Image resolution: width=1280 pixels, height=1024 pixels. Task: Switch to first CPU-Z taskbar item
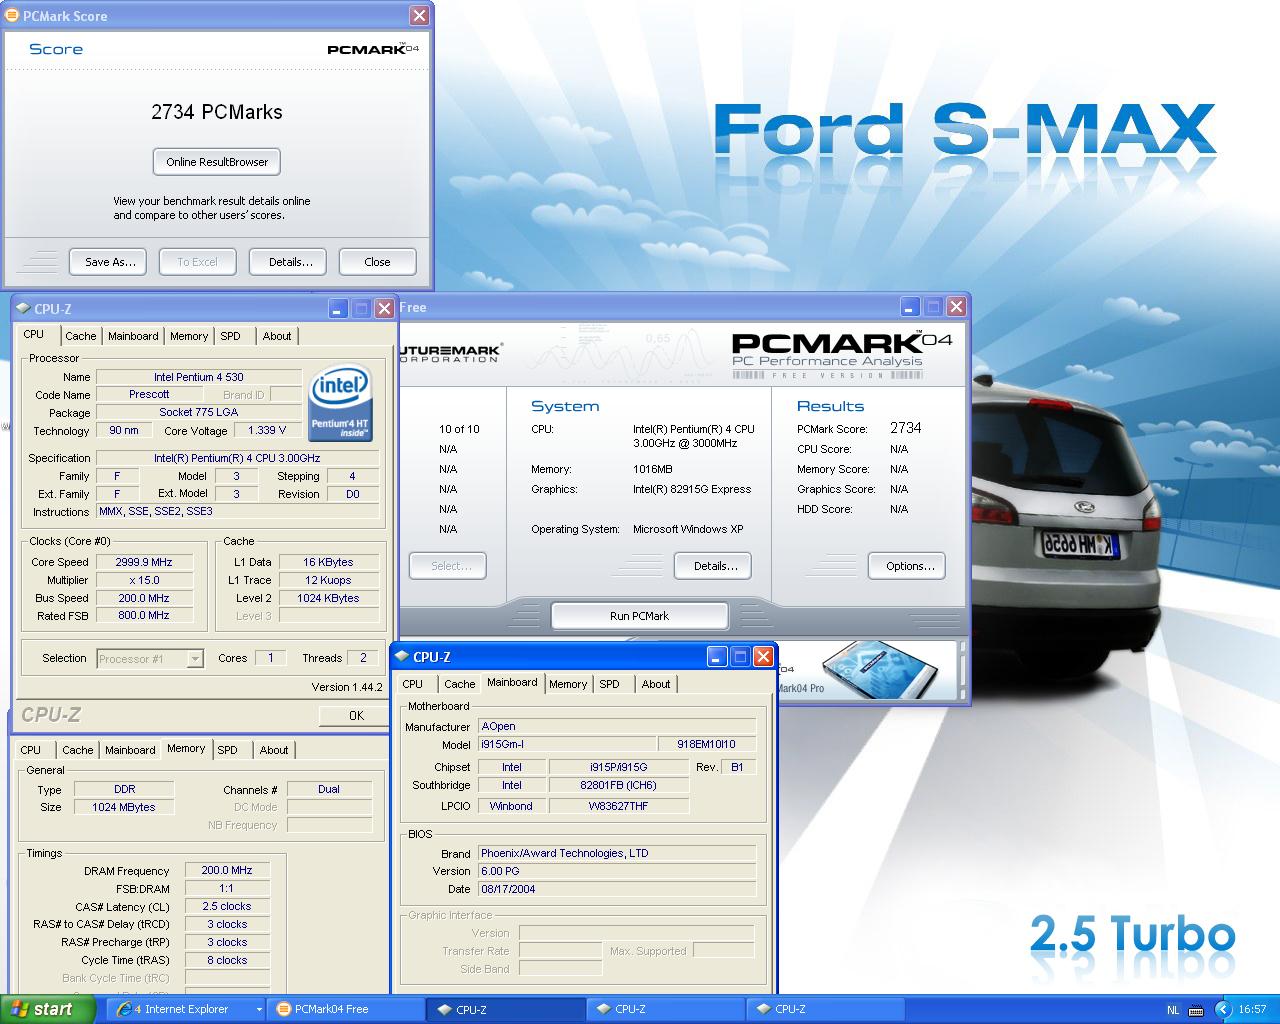504,1009
